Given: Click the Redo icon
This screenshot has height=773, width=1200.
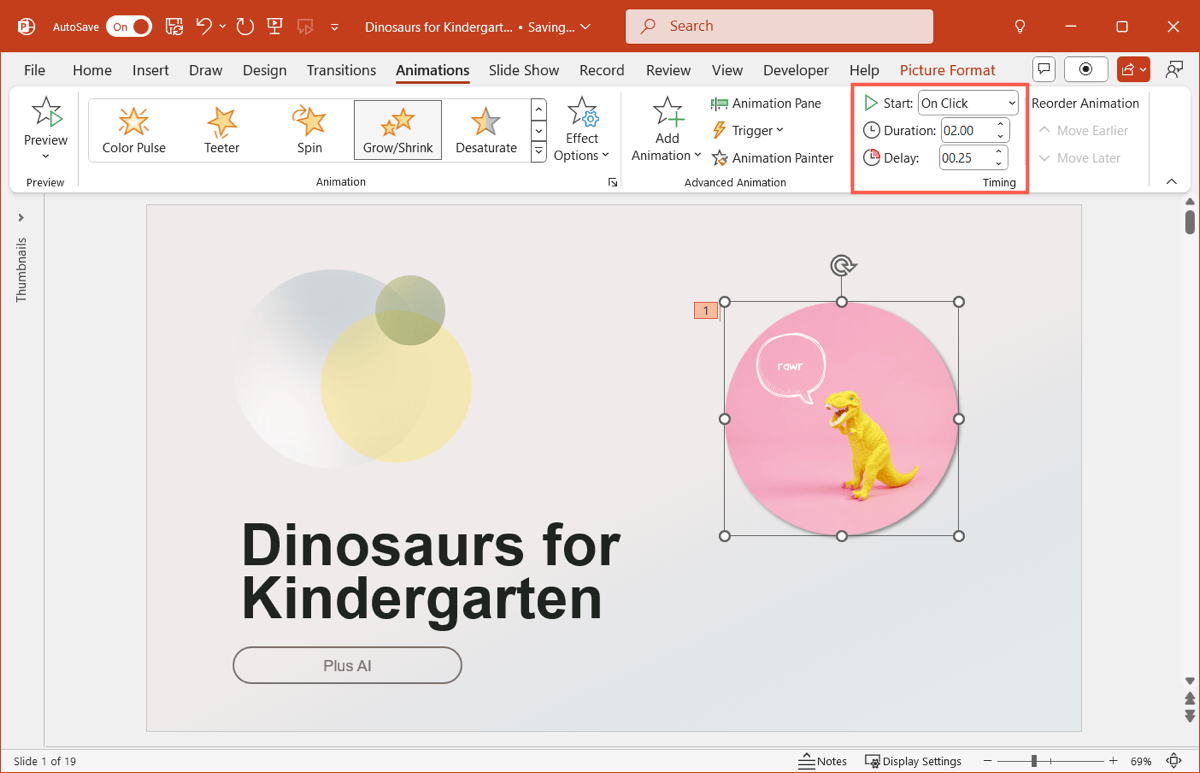Looking at the screenshot, I should pyautogui.click(x=245, y=27).
